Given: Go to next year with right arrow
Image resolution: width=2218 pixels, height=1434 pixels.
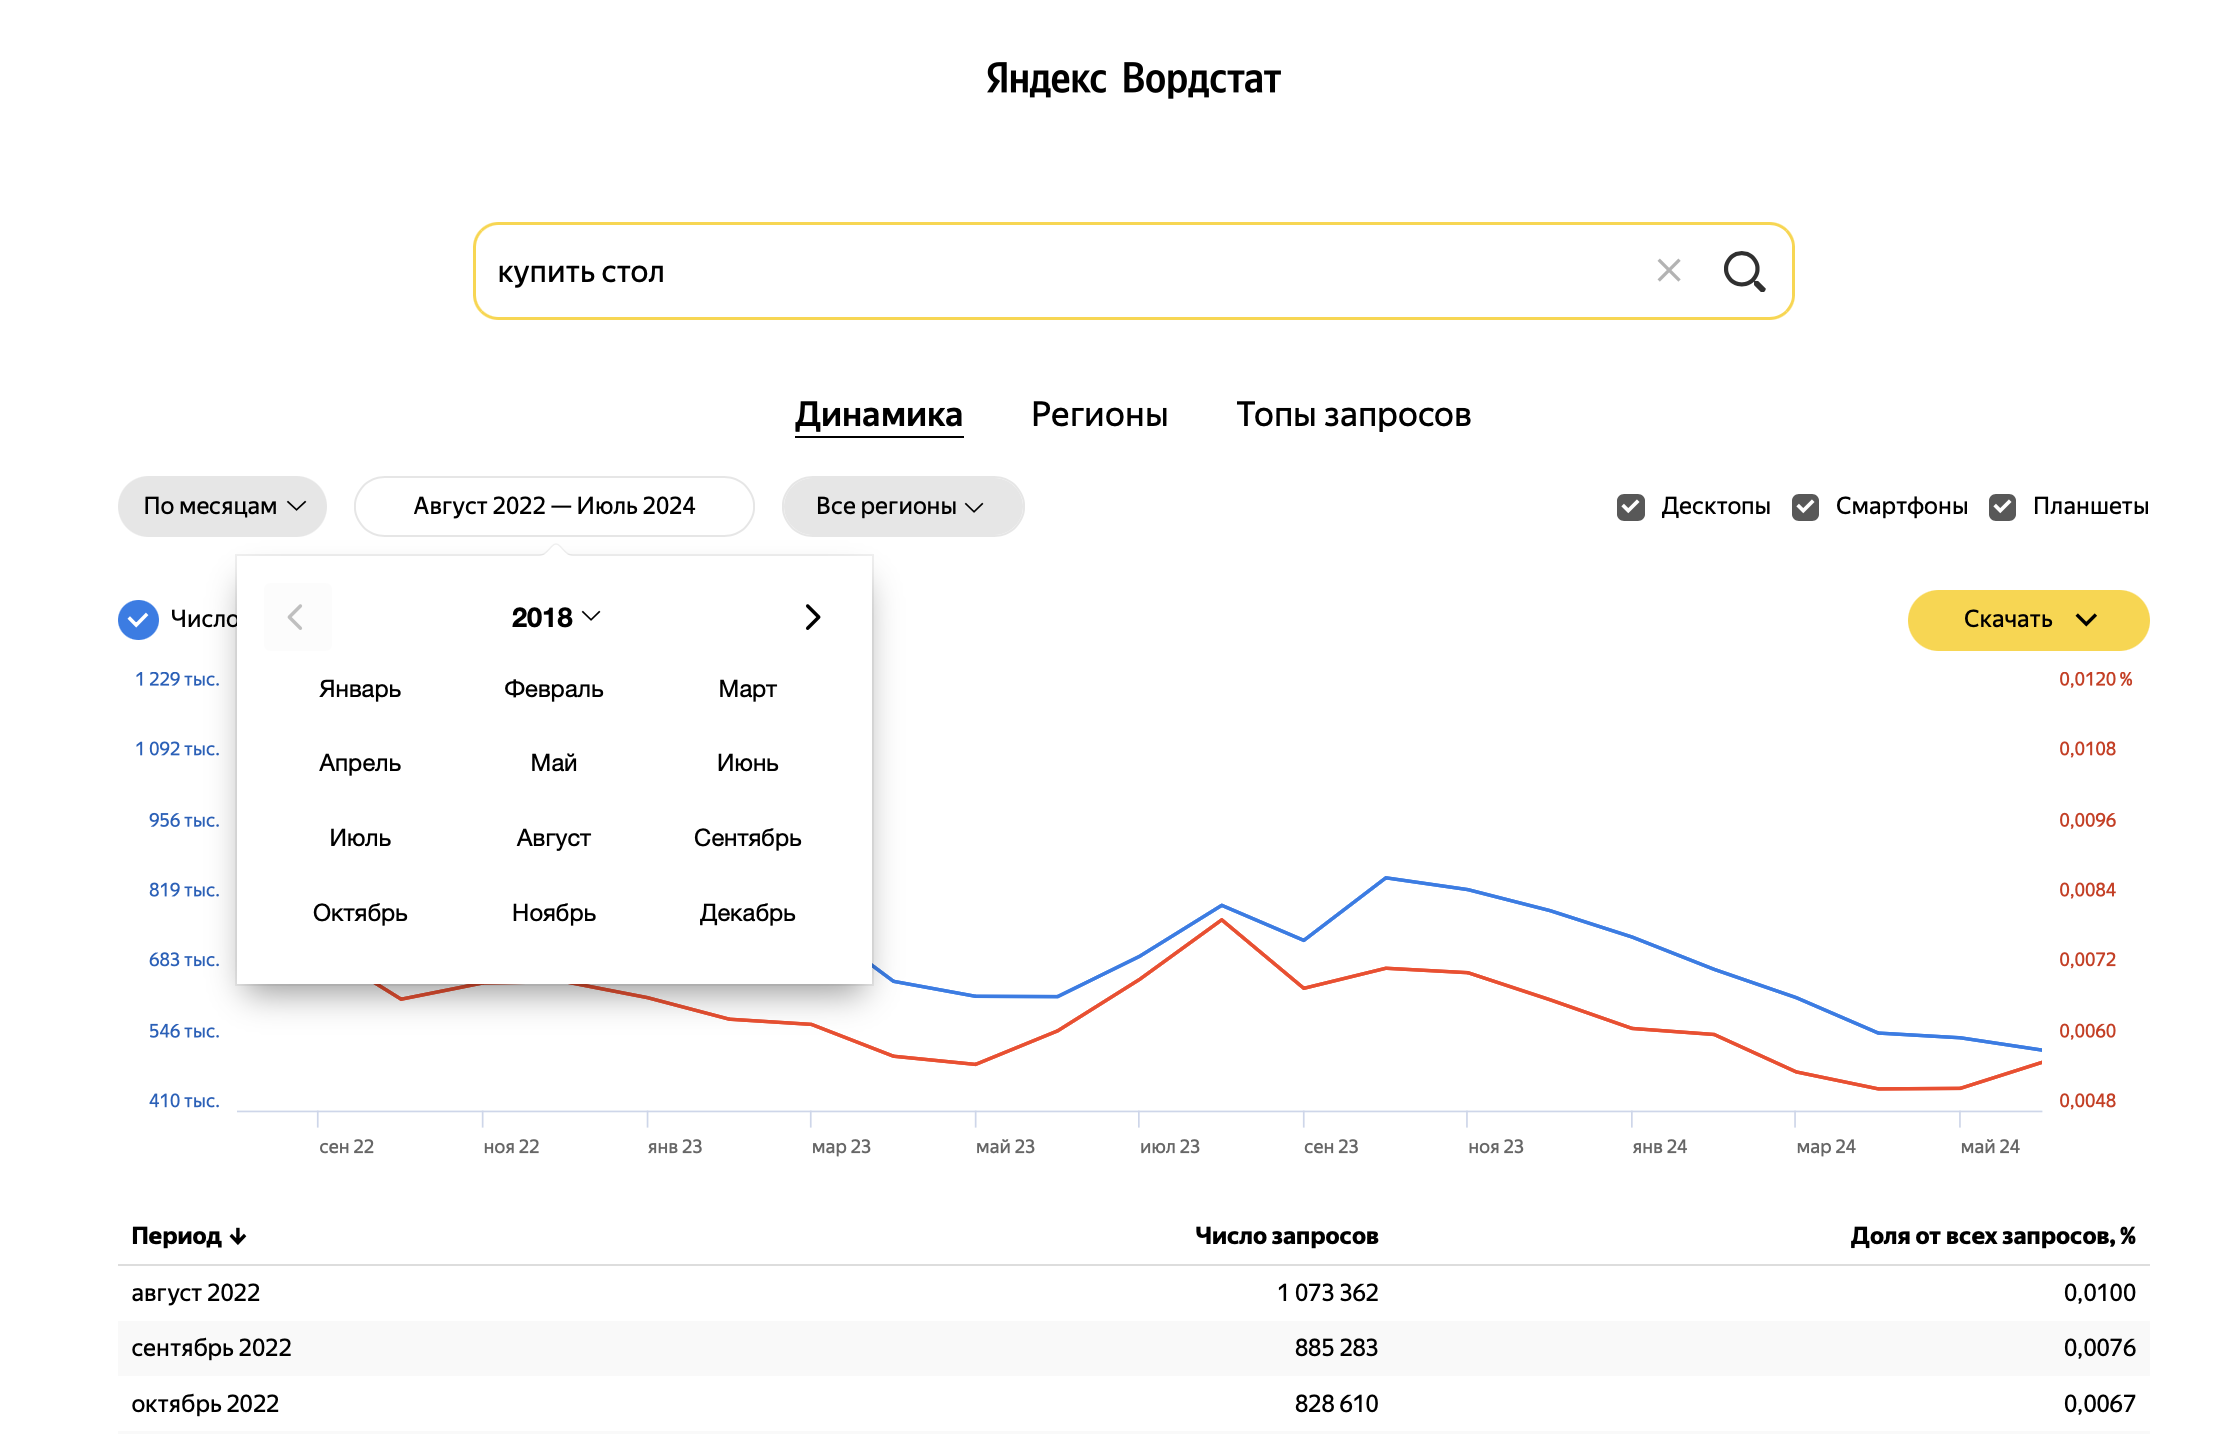Looking at the screenshot, I should pyautogui.click(x=812, y=617).
